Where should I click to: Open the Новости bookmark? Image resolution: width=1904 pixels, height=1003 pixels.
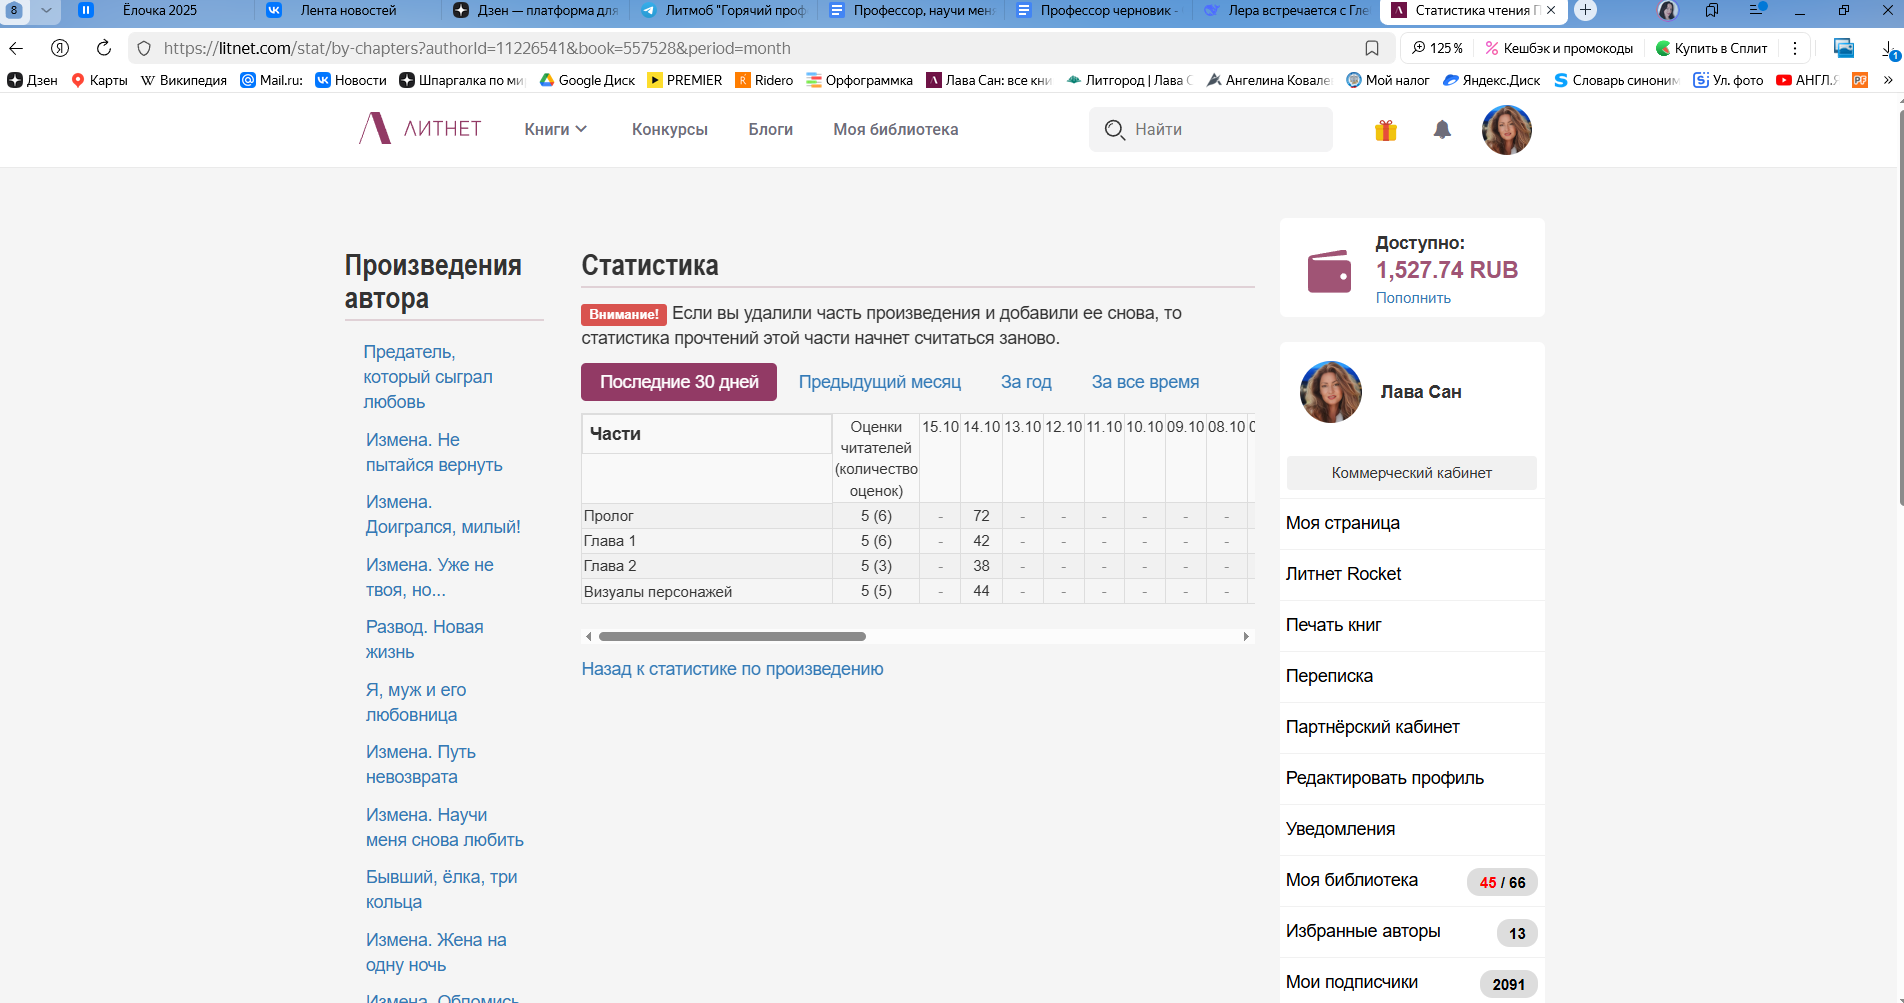click(x=350, y=80)
